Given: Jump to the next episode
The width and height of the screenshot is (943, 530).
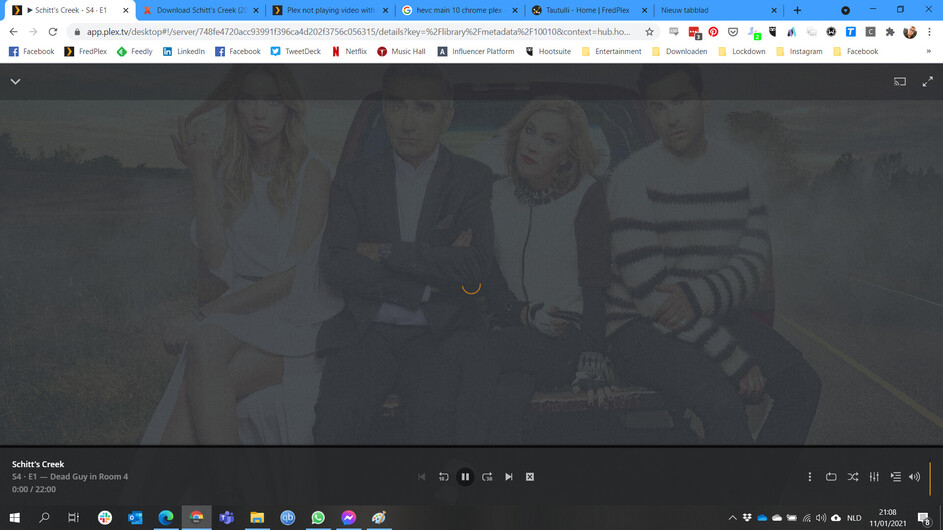Looking at the screenshot, I should tap(509, 476).
